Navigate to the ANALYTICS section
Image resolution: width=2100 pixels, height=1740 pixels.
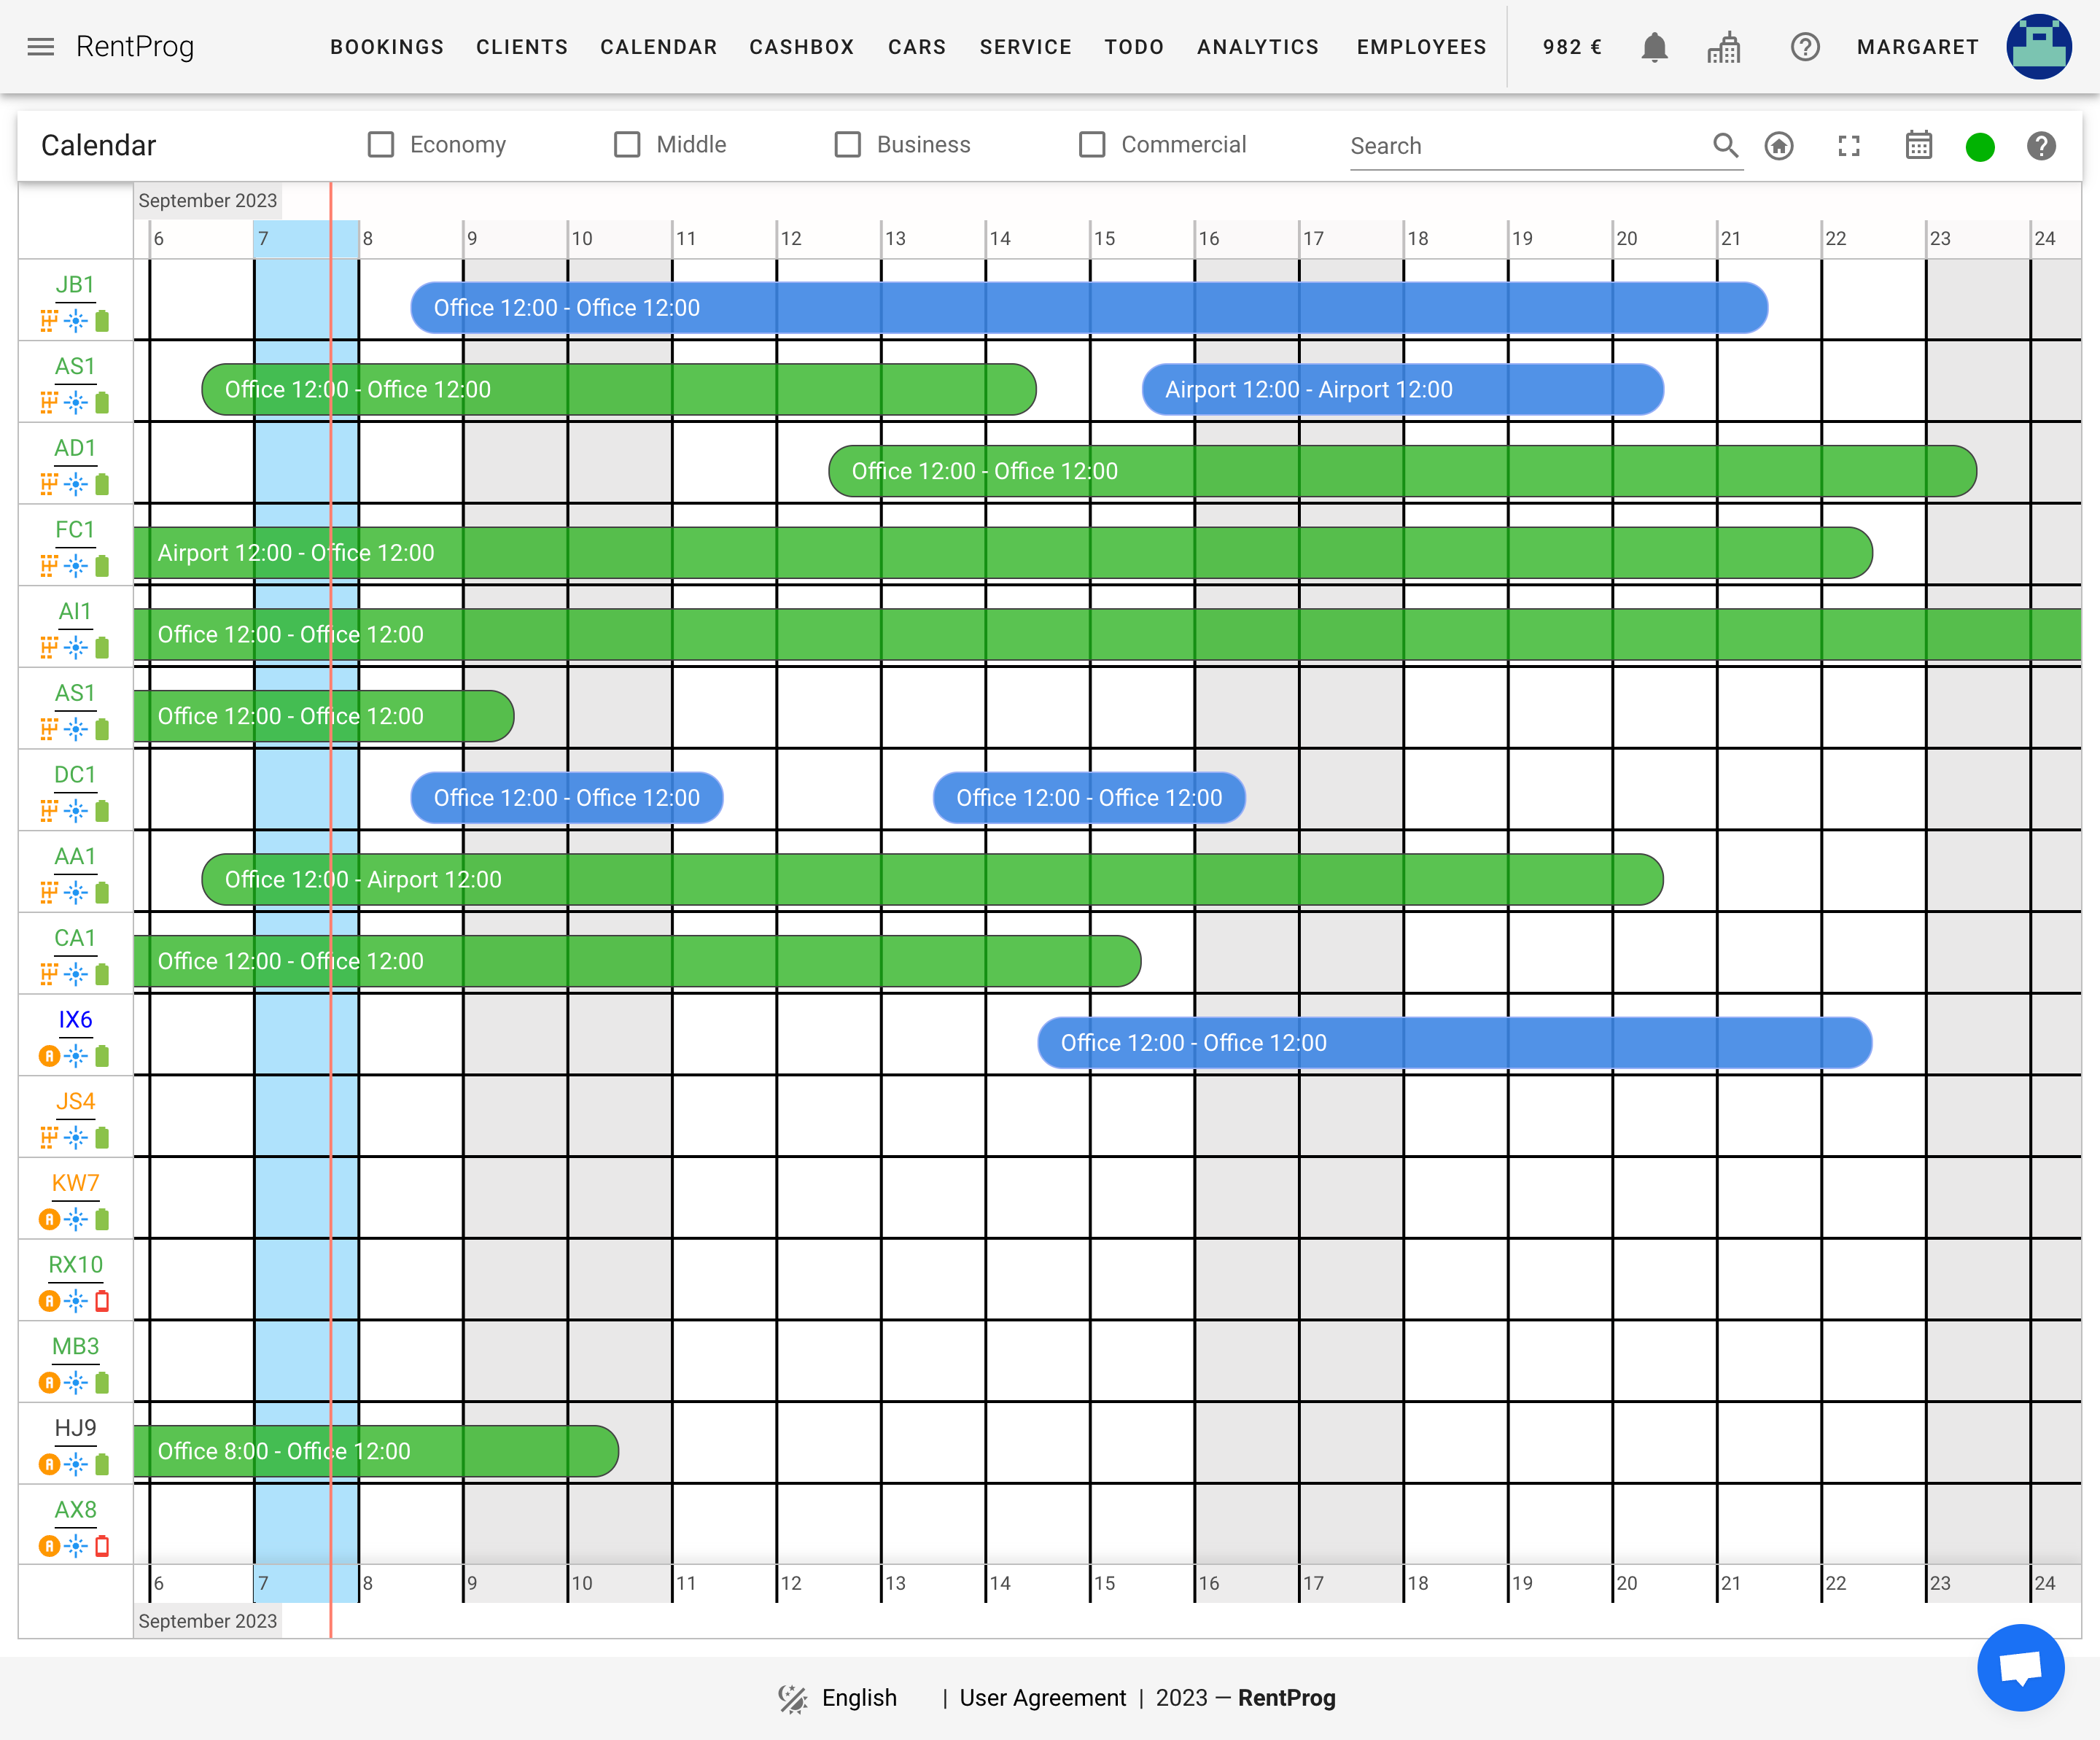[x=1257, y=46]
